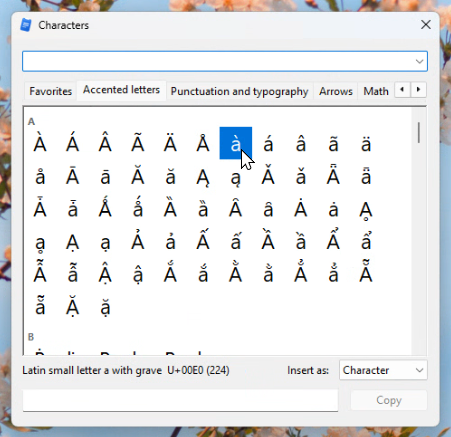Click the Copy button
Viewport: 451px width, 437px height.
click(389, 400)
